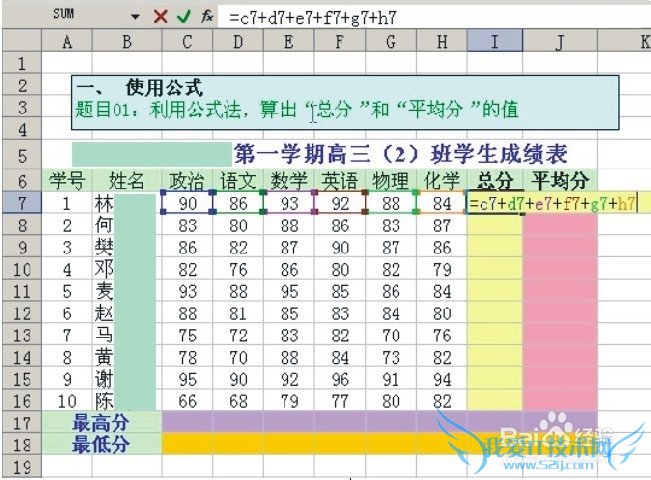Open the insert function fx dialog
This screenshot has height=480, width=651.
(207, 17)
